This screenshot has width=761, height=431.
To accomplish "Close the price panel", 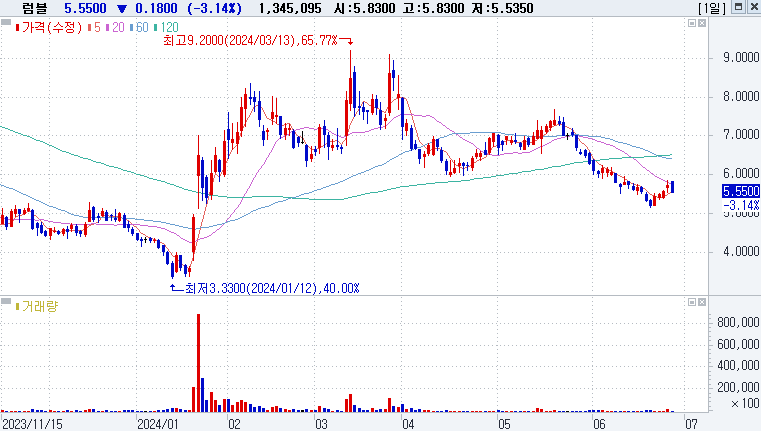I will tap(702, 23).
